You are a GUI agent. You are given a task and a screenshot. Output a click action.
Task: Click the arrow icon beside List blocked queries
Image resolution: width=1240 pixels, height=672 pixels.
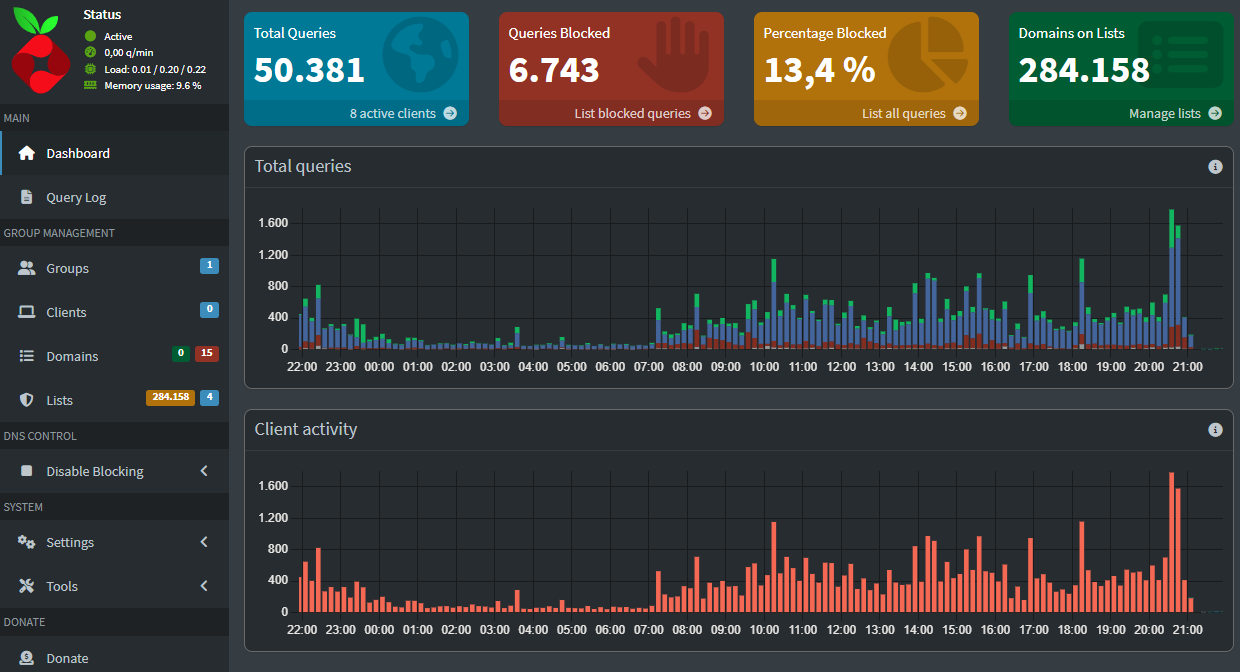(x=705, y=113)
